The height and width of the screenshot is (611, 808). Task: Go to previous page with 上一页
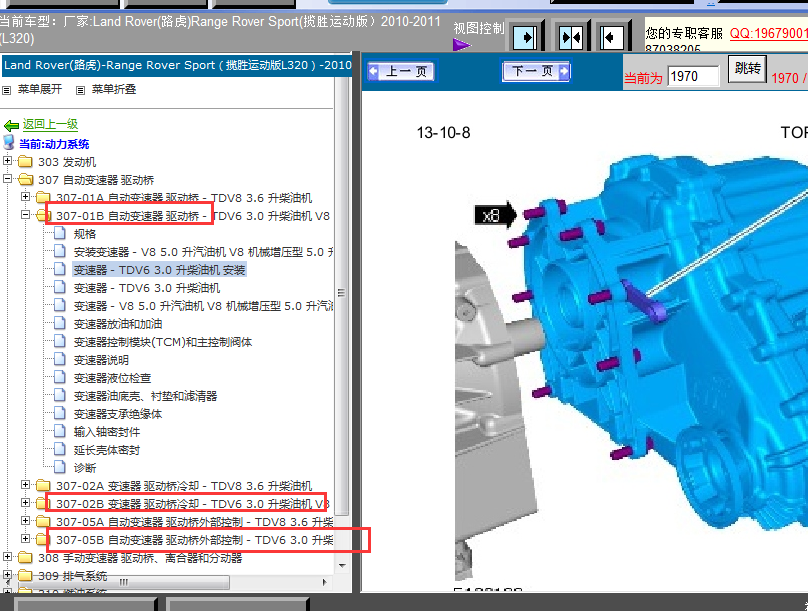tap(400, 72)
